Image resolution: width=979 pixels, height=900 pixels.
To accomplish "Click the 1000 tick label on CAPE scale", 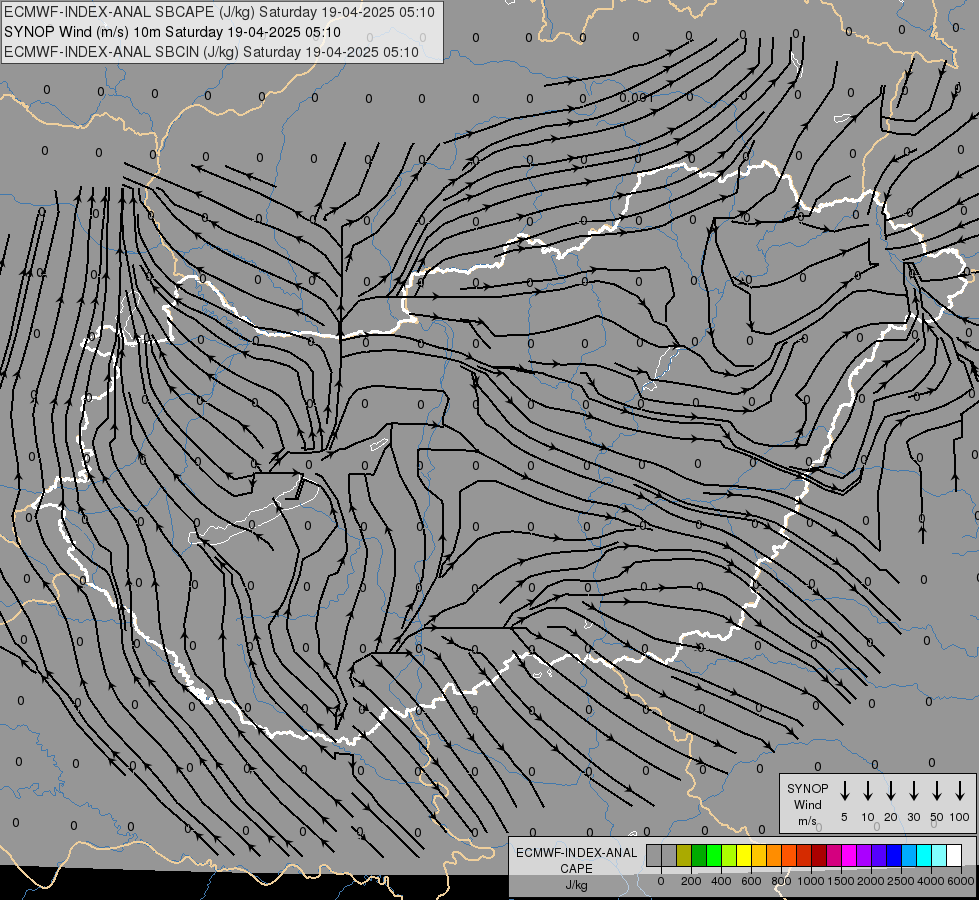I will pyautogui.click(x=810, y=881).
